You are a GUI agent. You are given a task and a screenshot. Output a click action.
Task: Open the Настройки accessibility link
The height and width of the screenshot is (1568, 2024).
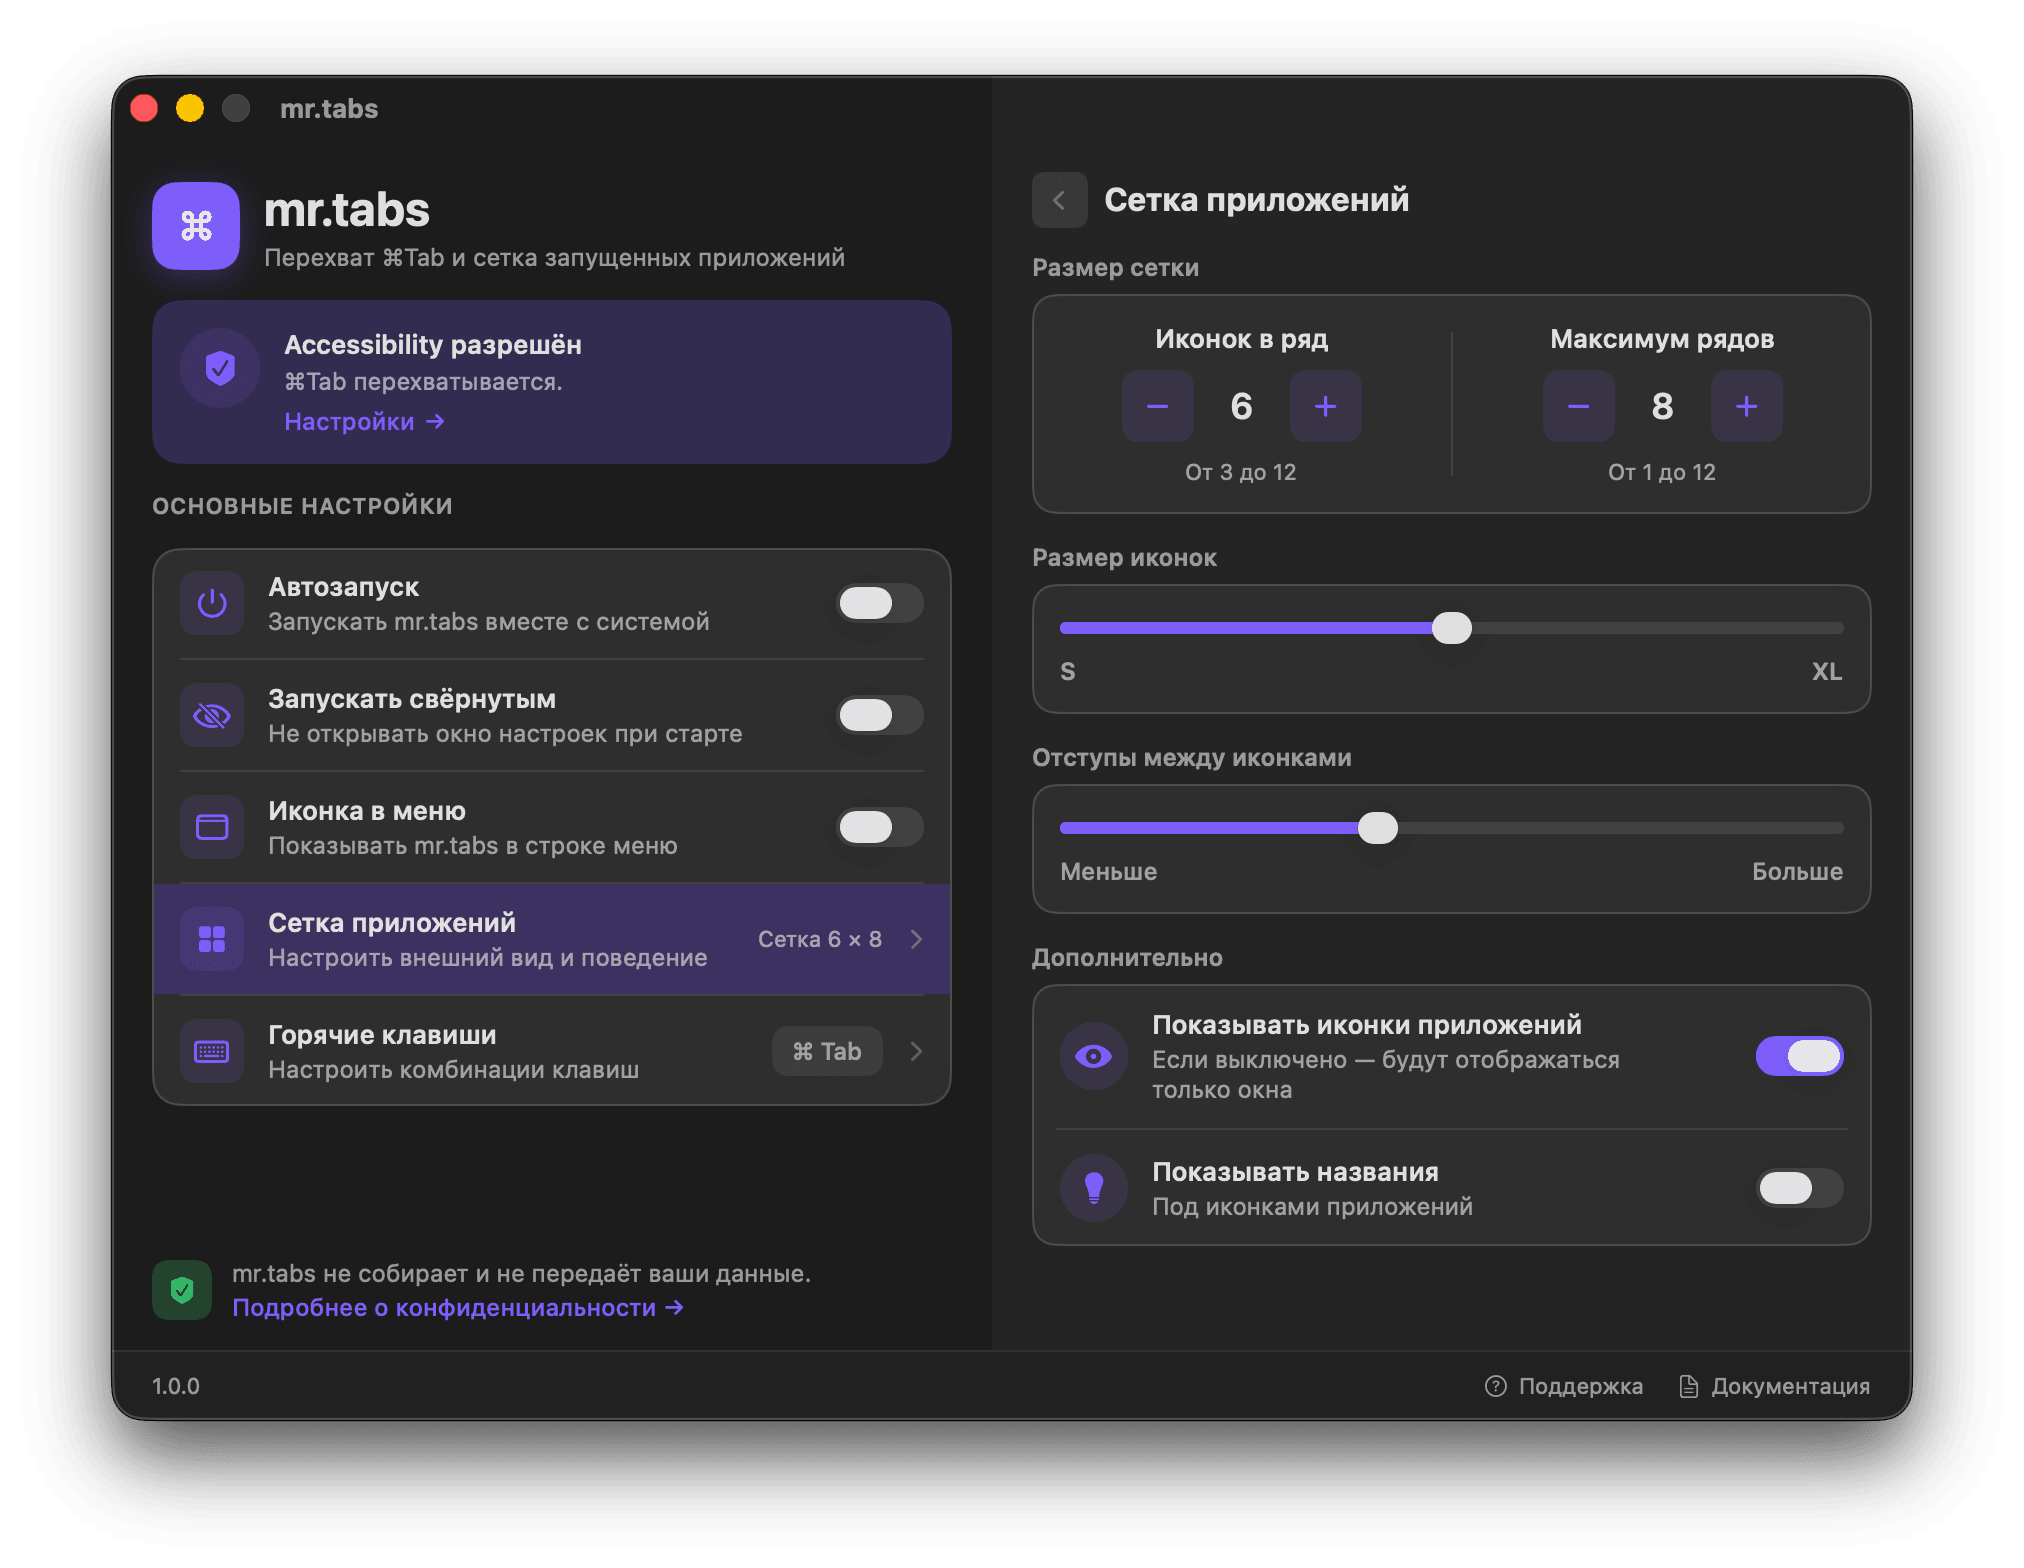pyautogui.click(x=365, y=422)
